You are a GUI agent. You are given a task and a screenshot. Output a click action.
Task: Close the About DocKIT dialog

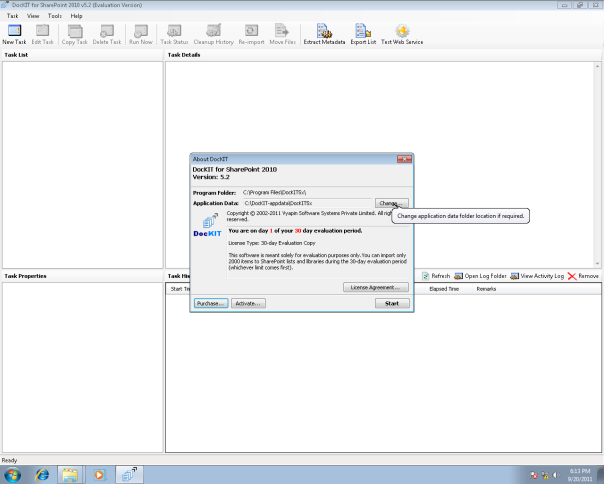tap(404, 159)
